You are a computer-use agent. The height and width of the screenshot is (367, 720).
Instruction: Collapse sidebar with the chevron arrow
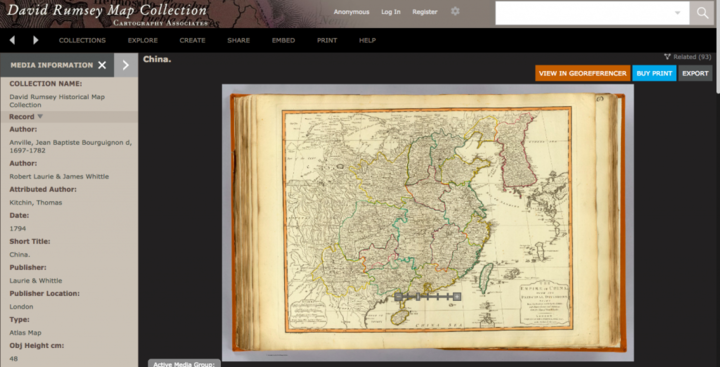click(125, 65)
